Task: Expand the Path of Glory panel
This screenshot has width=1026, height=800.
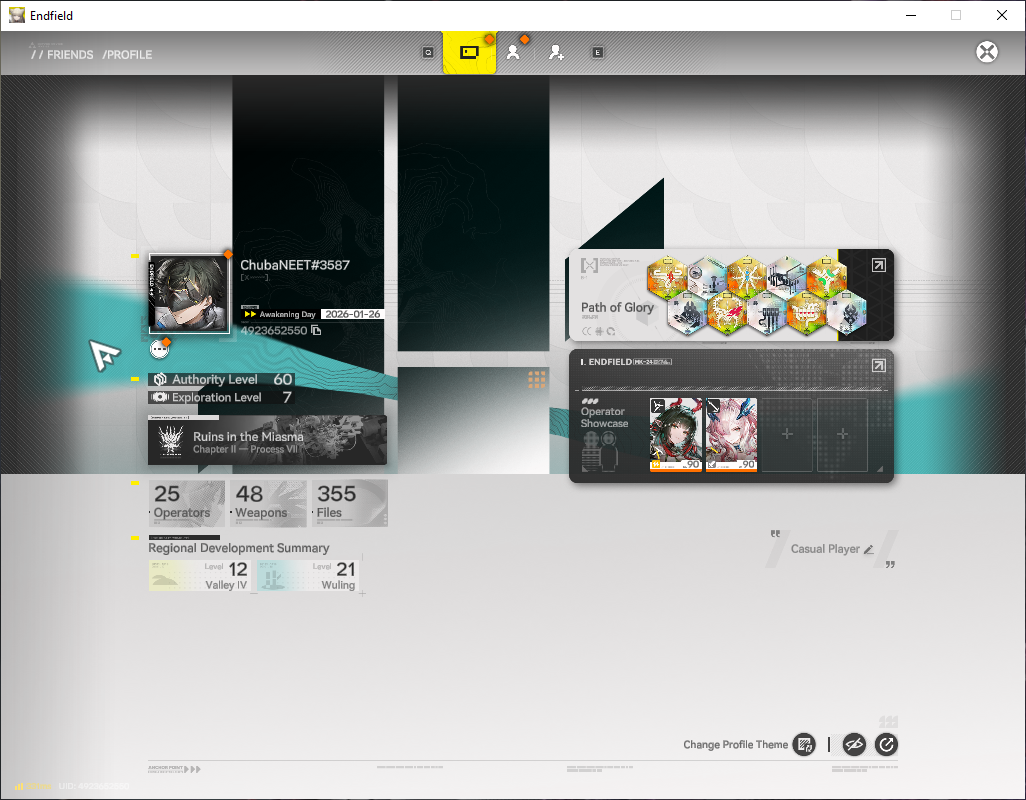Action: pyautogui.click(x=879, y=265)
